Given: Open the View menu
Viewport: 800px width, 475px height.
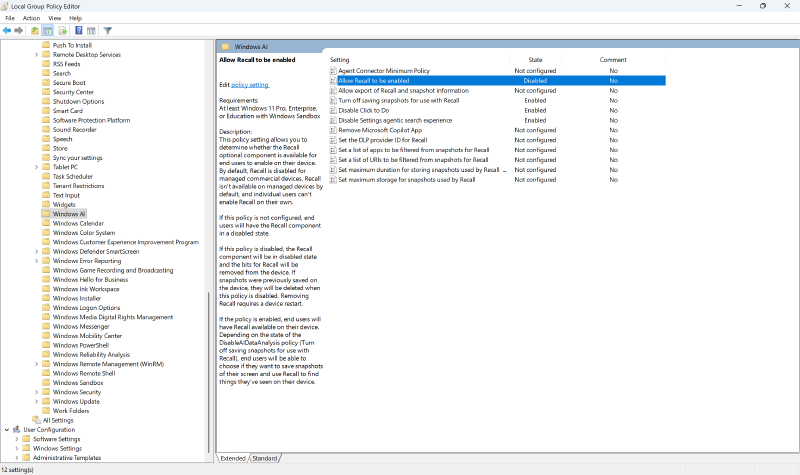Looking at the screenshot, I should click(55, 18).
